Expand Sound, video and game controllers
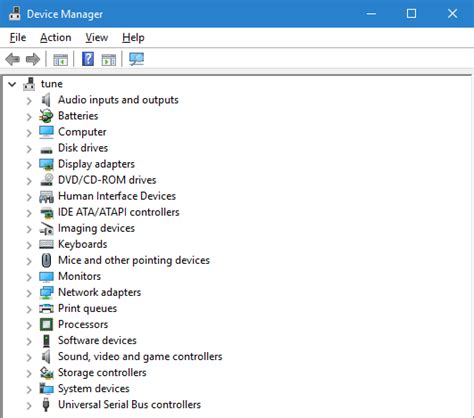Viewport: 474px width, 418px height. click(29, 357)
